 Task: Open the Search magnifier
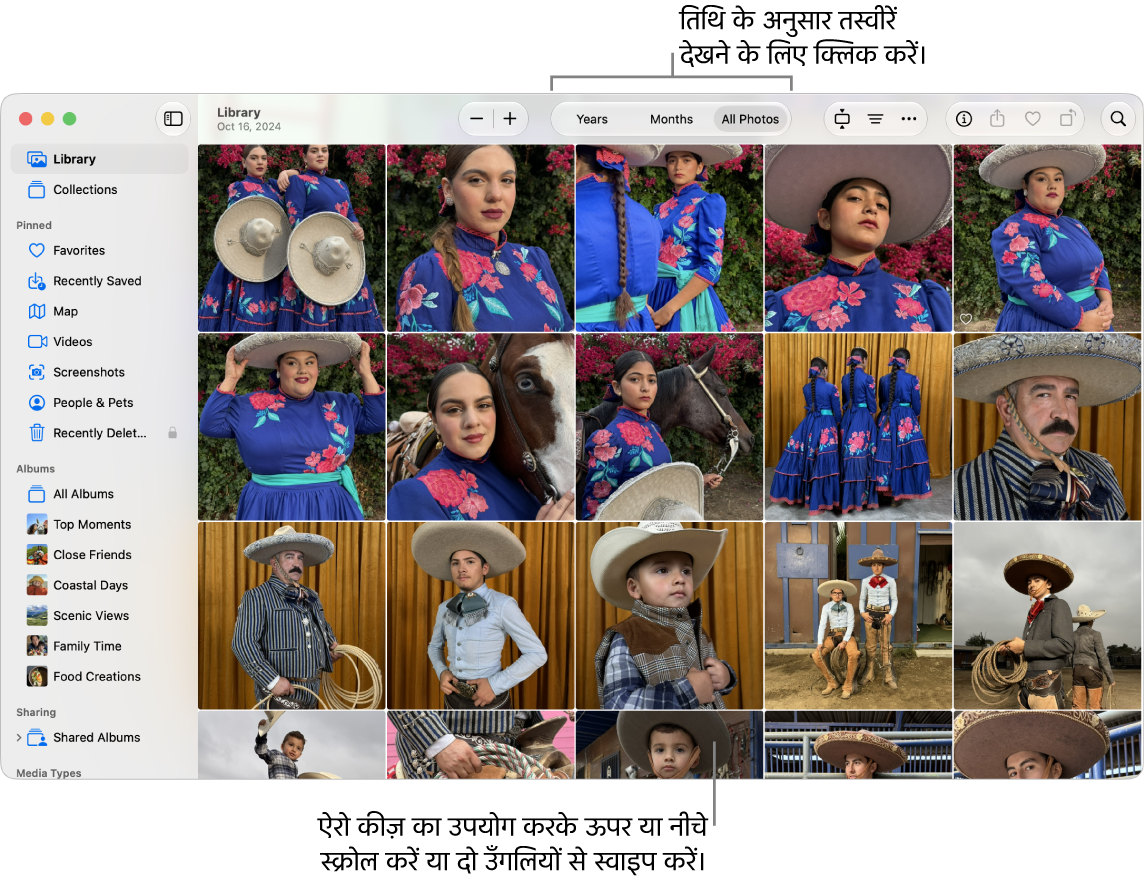1118,119
